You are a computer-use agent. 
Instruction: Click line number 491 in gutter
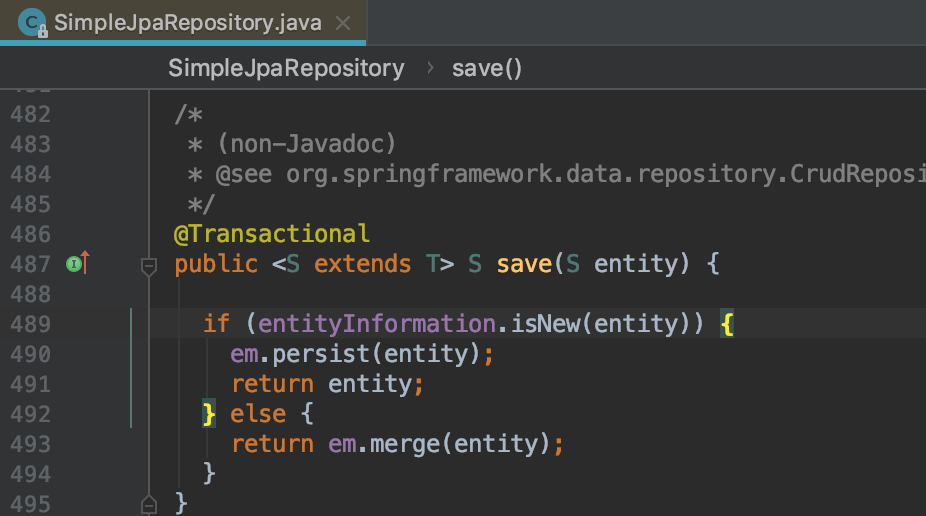tap(31, 384)
